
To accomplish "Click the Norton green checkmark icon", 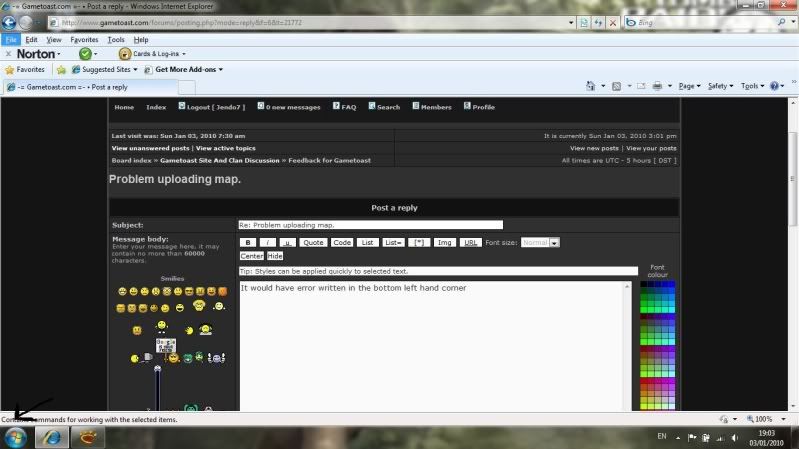I will pos(85,54).
